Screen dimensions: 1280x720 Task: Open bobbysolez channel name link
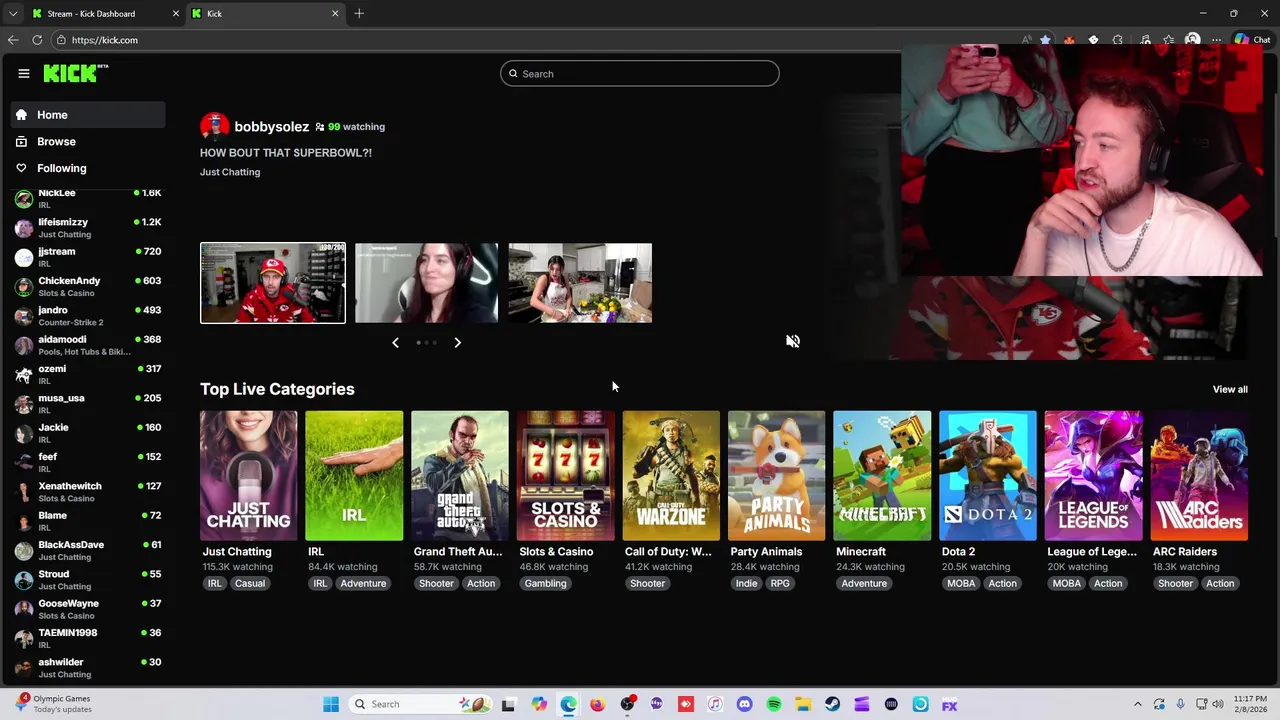pyautogui.click(x=271, y=127)
